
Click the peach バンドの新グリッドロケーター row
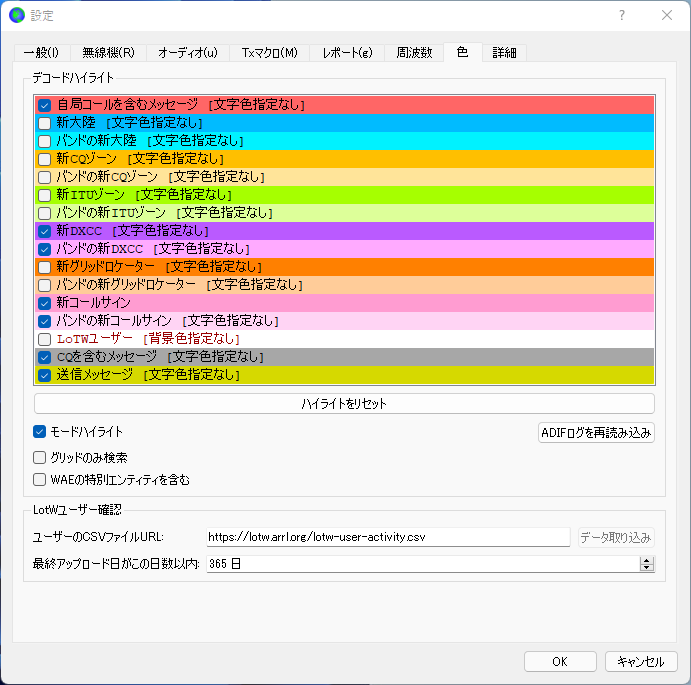click(x=345, y=285)
